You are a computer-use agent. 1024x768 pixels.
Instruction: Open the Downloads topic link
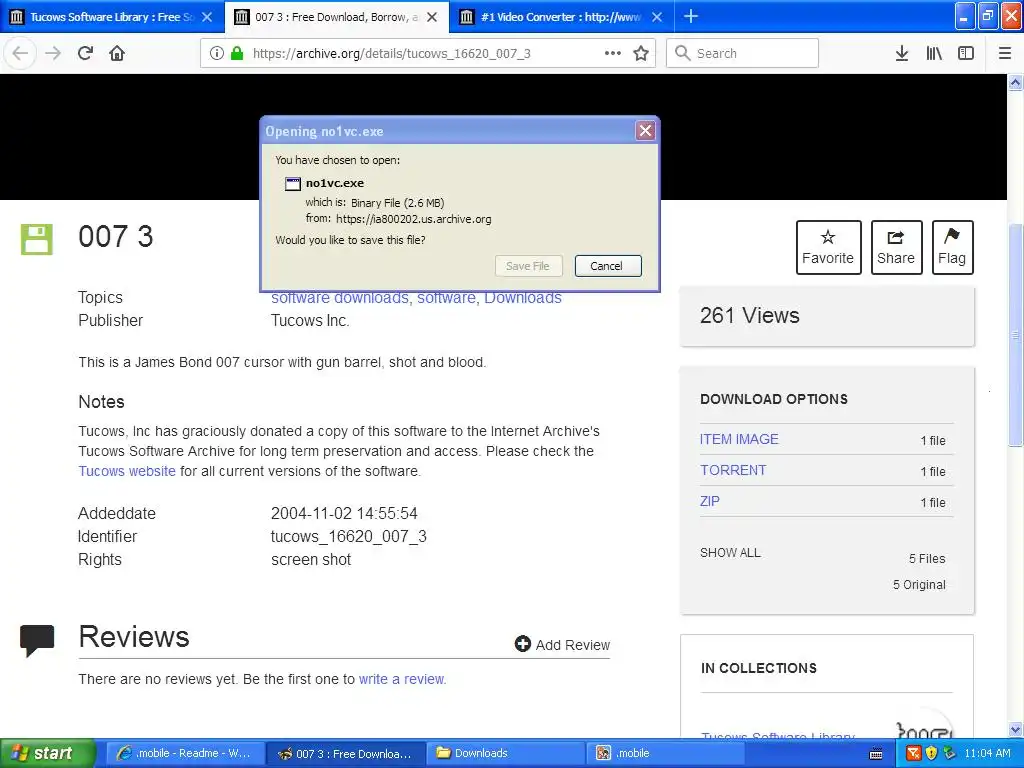(522, 298)
